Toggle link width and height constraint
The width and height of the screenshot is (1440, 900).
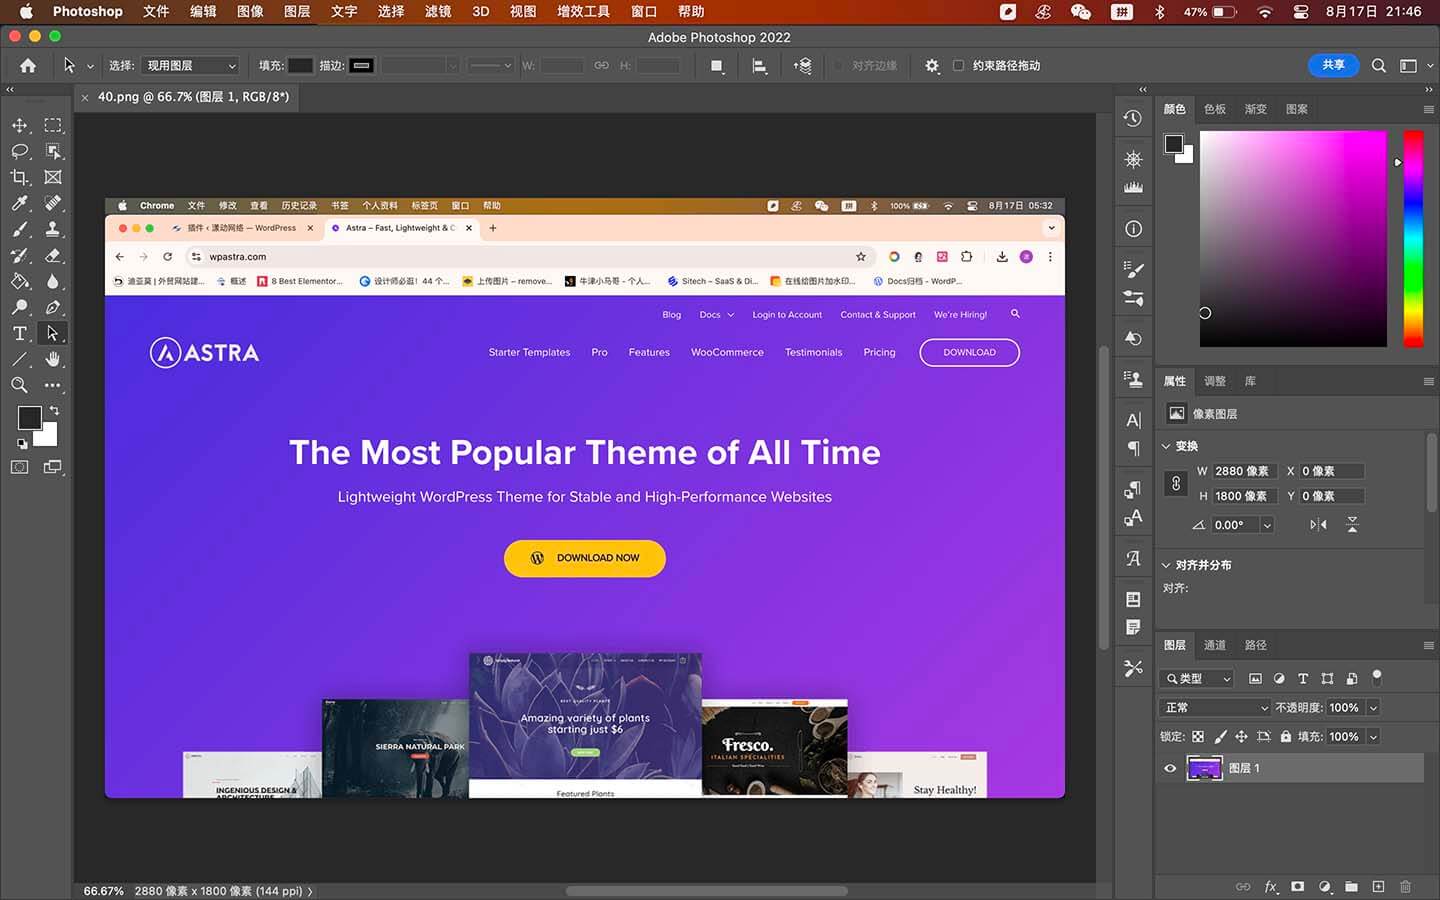tap(1176, 483)
